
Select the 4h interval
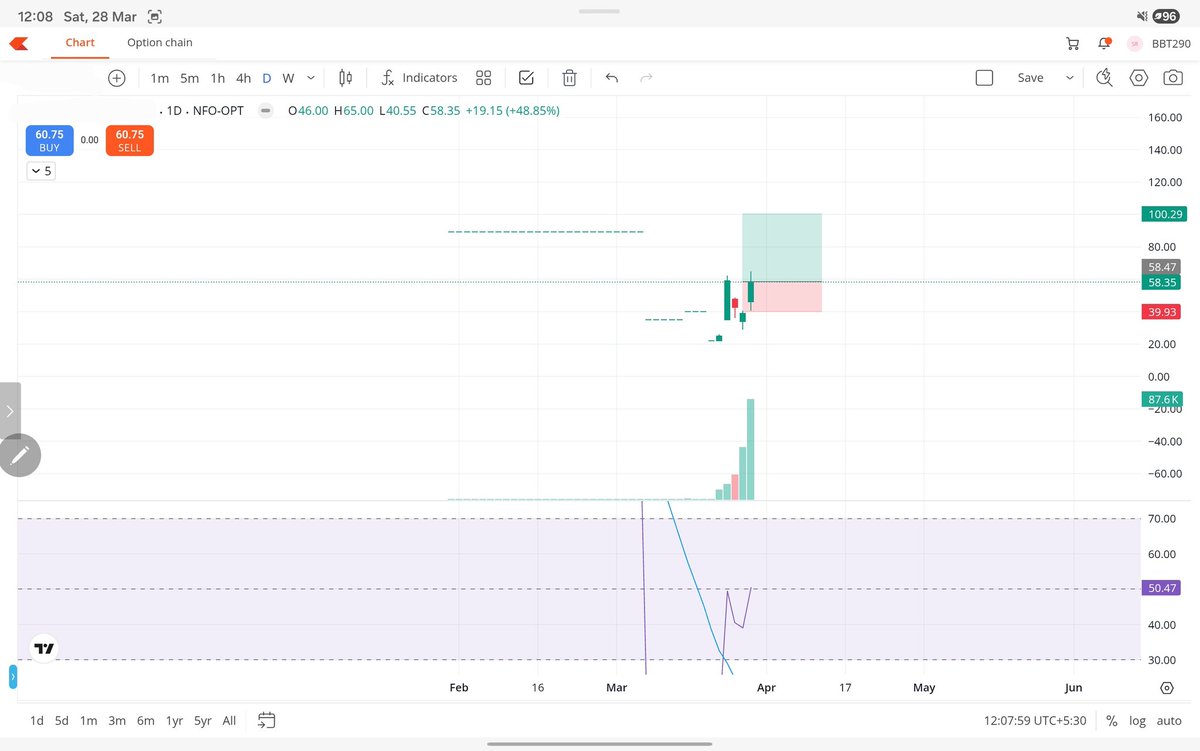(243, 78)
